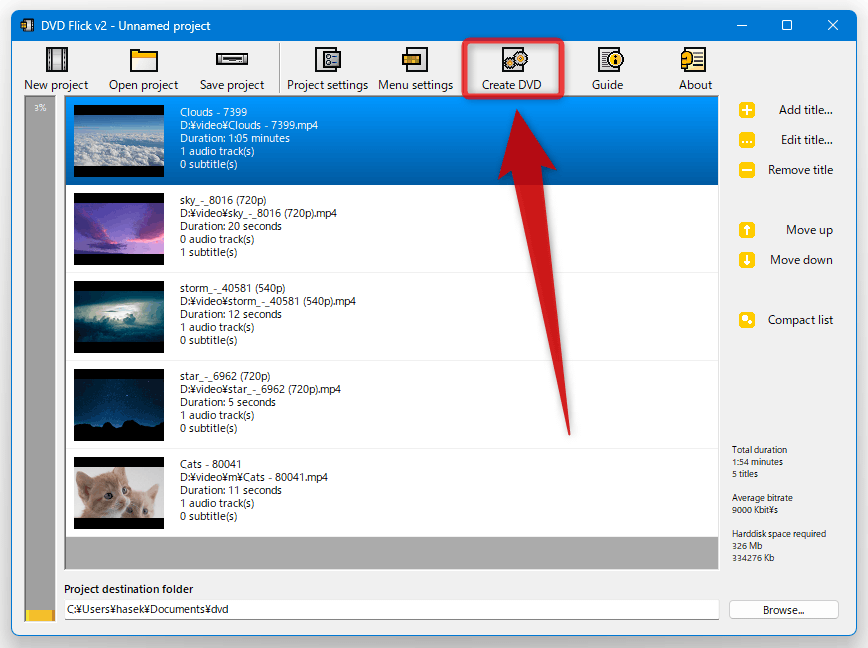Click 'Total duration' info text
This screenshot has width=868, height=648.
coord(759,450)
